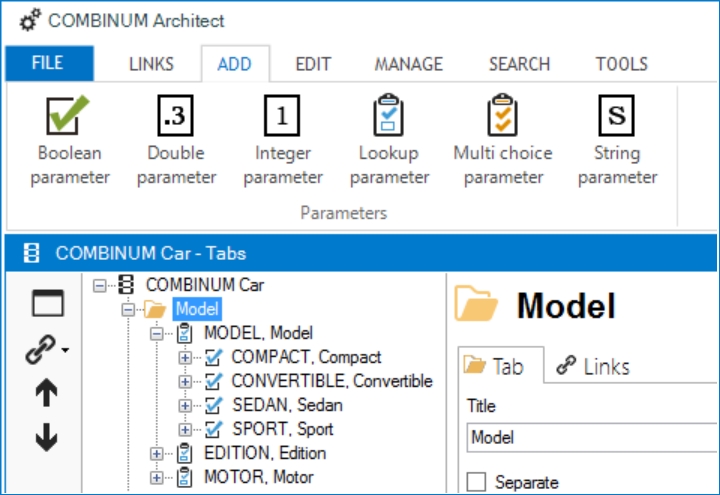This screenshot has width=720, height=495.
Task: Expand the SPORT, Sport node
Action: click(185, 429)
